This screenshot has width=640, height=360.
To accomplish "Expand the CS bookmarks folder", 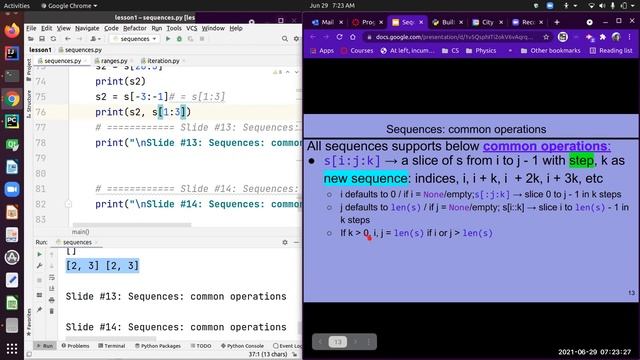I will click(x=451, y=51).
